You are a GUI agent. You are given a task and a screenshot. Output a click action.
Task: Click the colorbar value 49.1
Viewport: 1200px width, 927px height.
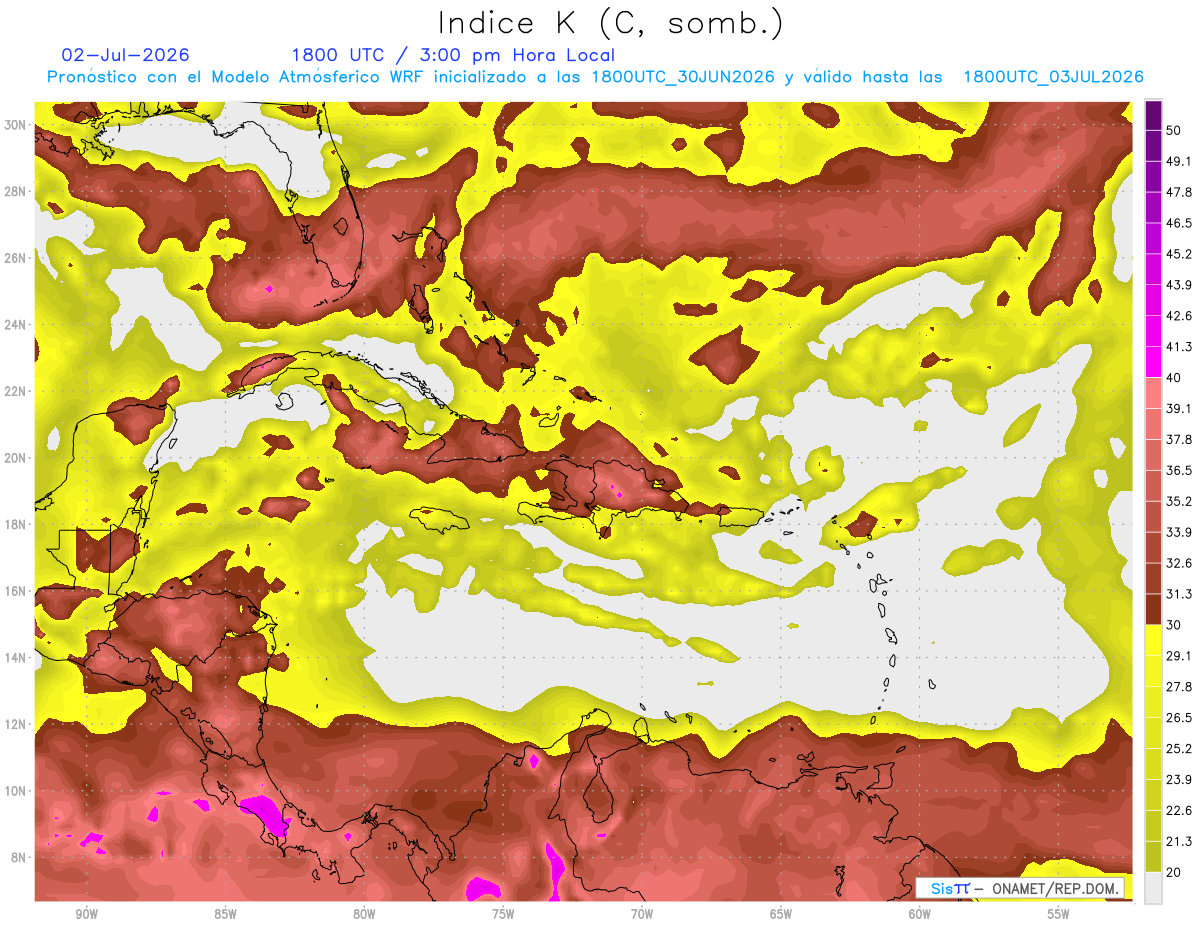pos(1179,161)
